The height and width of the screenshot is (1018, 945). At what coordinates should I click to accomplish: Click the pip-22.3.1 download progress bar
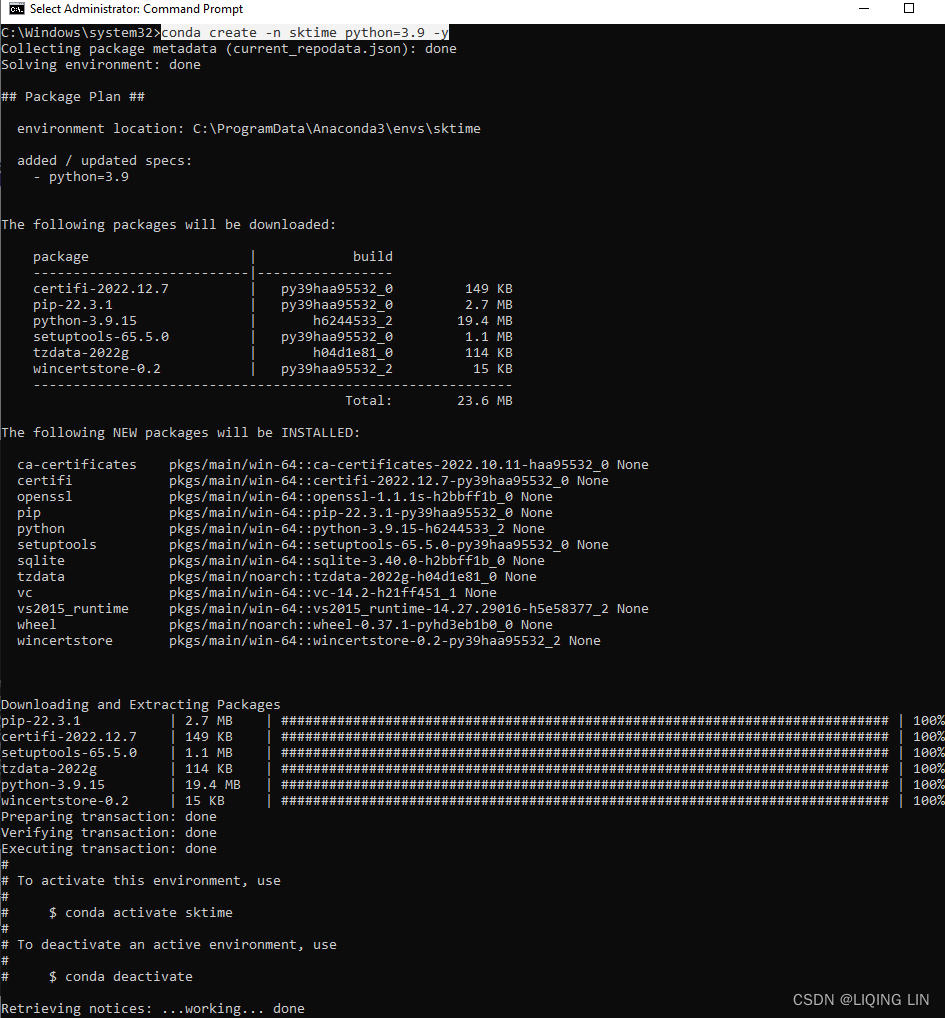(585, 720)
